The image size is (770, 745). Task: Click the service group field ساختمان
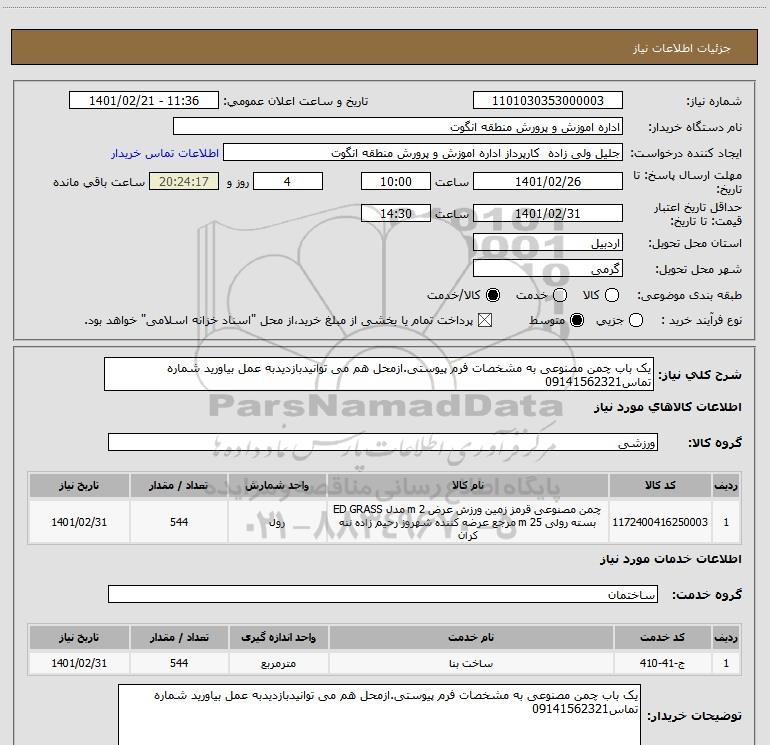[383, 594]
